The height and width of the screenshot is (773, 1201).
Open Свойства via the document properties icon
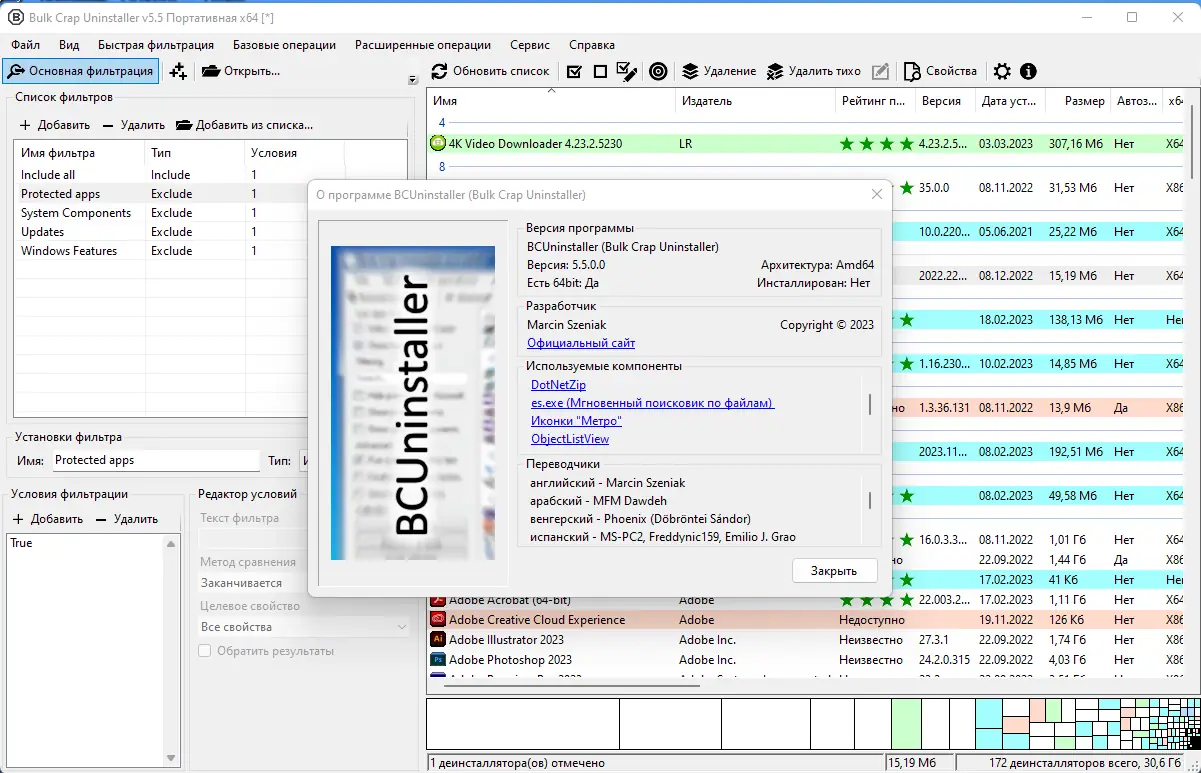pos(910,71)
